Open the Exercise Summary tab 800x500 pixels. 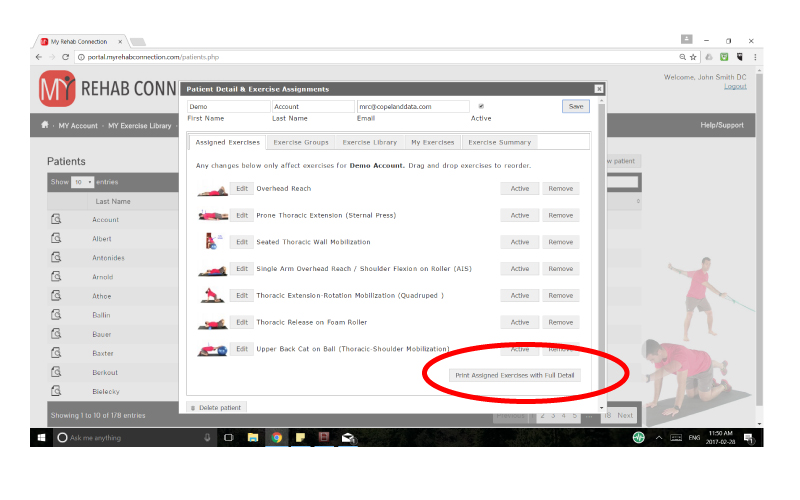(499, 142)
